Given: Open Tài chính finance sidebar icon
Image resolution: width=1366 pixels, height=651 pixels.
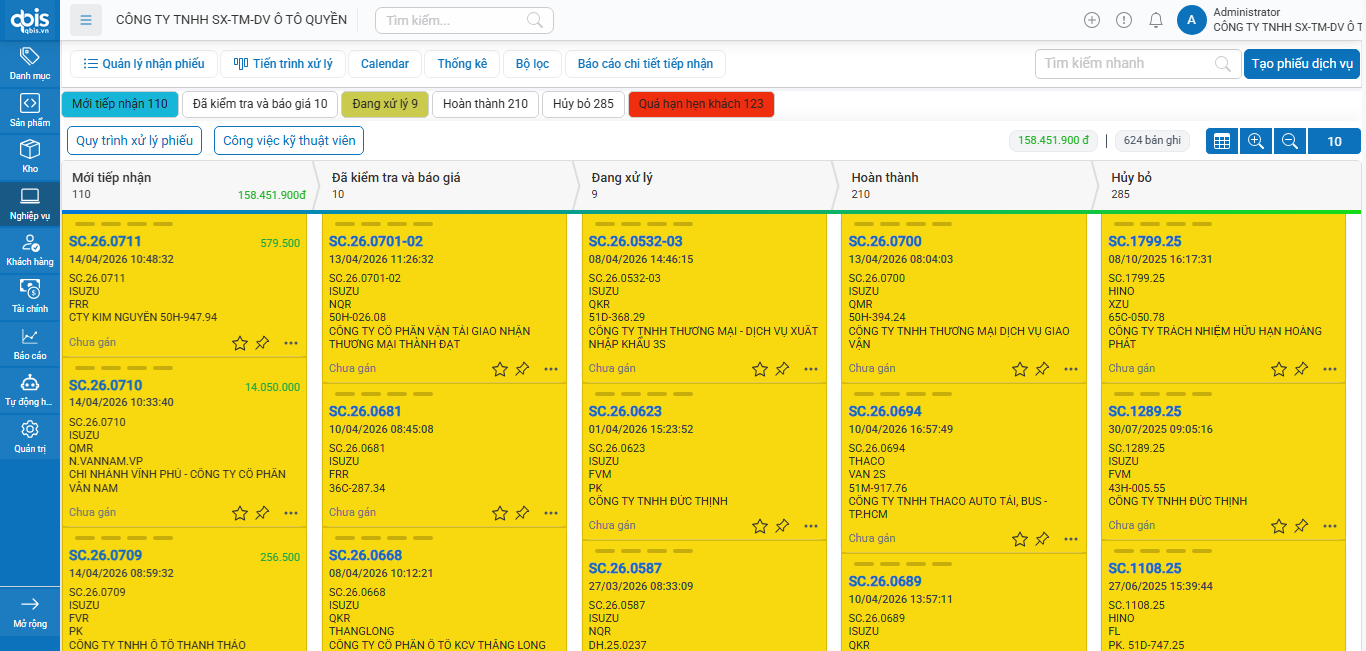Looking at the screenshot, I should tap(30, 296).
